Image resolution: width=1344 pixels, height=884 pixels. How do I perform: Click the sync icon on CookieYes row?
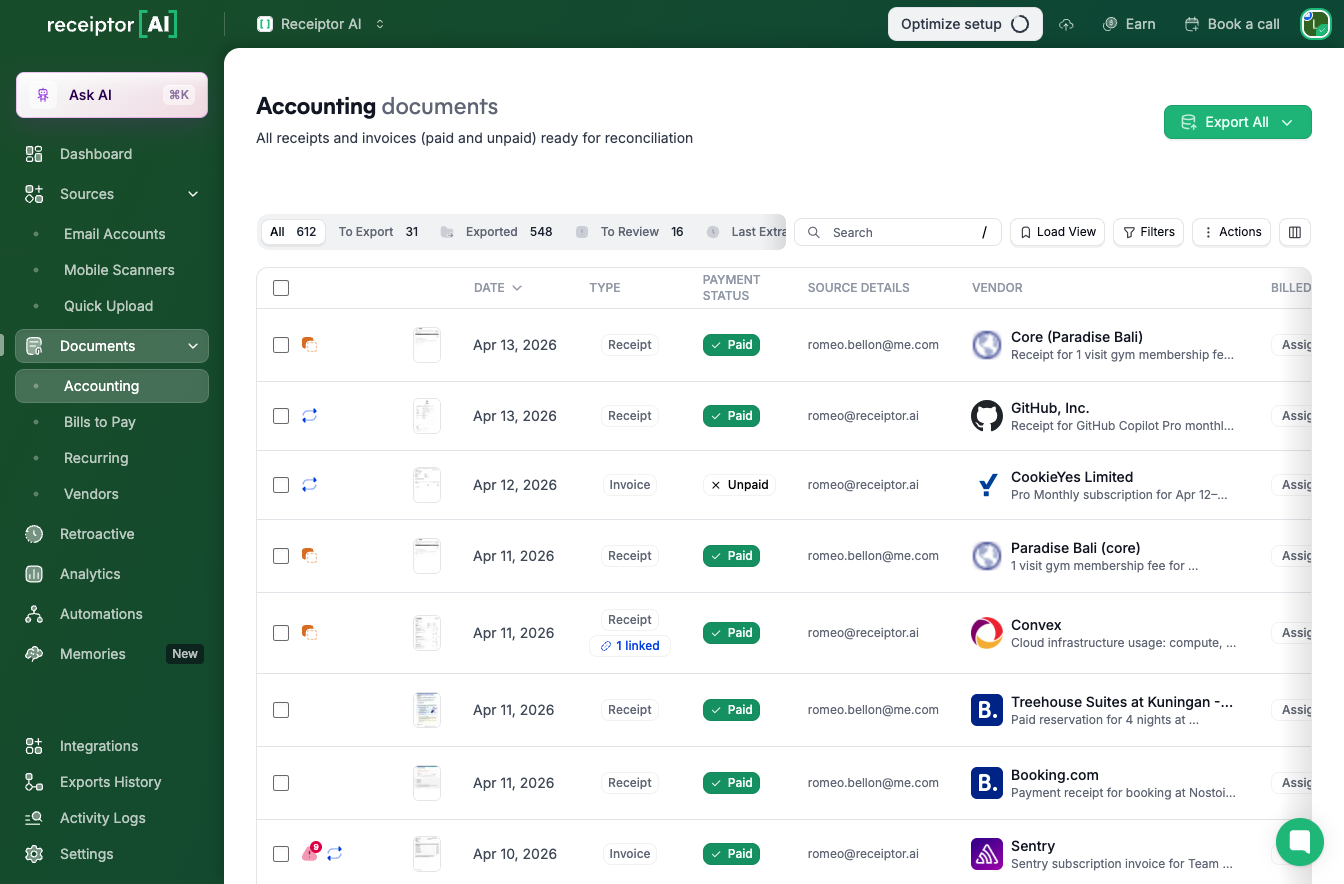(x=310, y=485)
